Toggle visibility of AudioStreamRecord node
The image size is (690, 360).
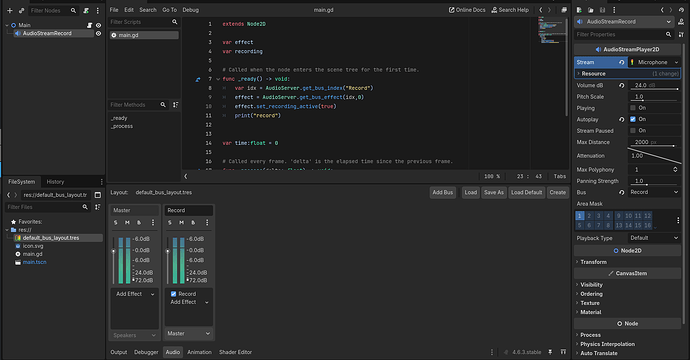(x=99, y=33)
